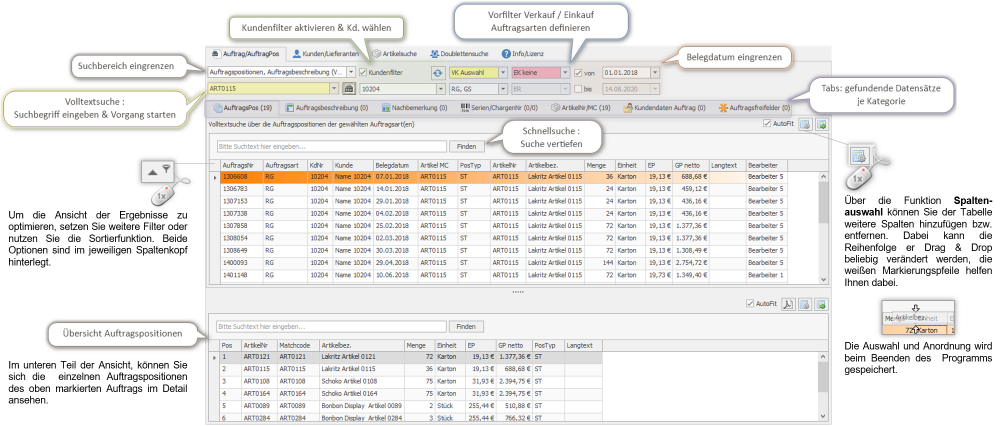
Task: Sort by the AuftragsNr column header
Action: 242,164
